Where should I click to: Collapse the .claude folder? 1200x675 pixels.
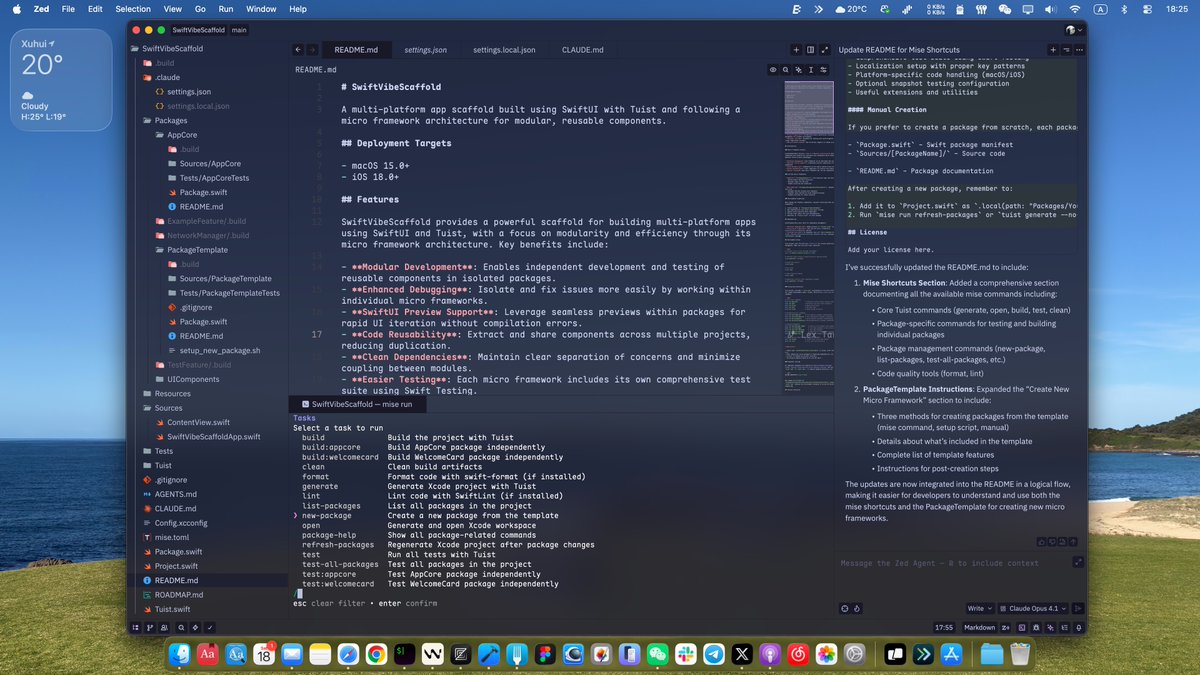pos(167,77)
